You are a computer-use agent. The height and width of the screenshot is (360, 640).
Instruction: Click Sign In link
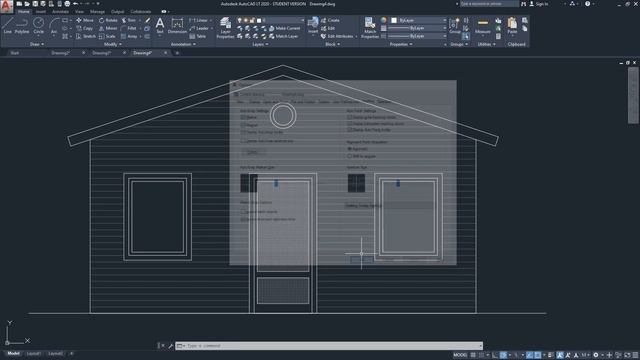[538, 4]
